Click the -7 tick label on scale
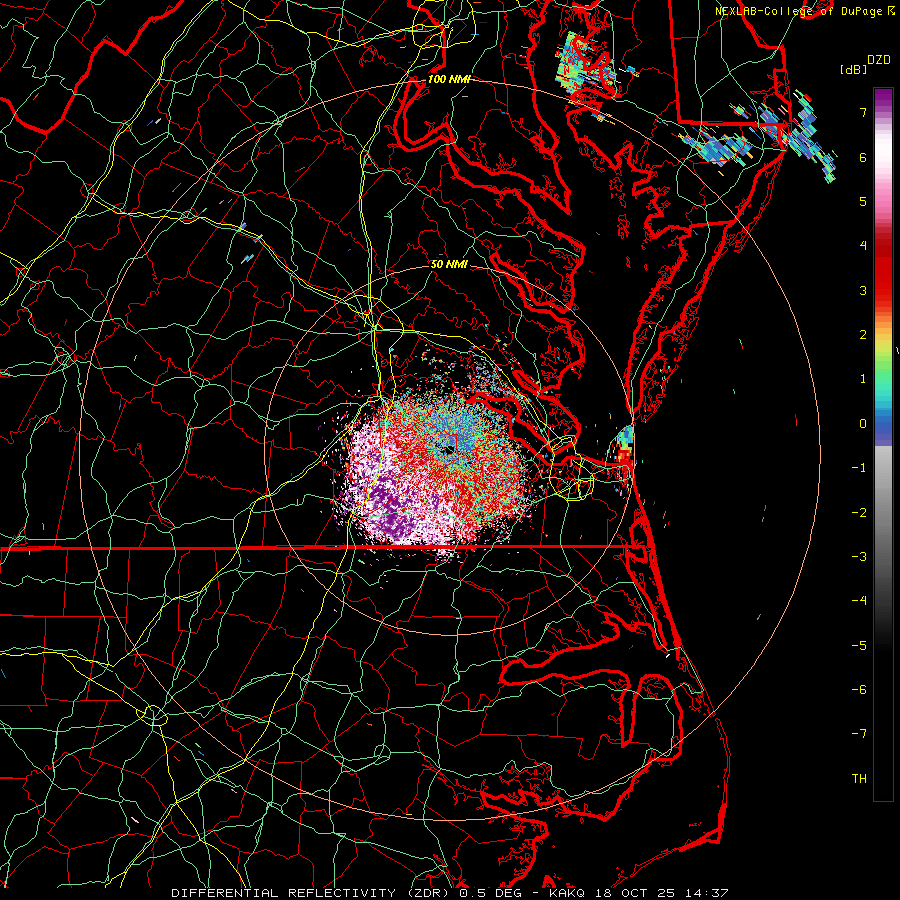Viewport: 900px width, 900px height. (859, 734)
